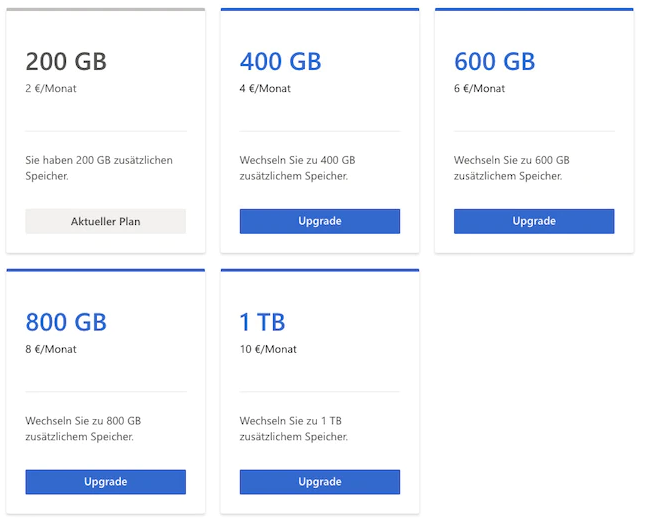Click the 400 GB plan title
Viewport: 654px width, 526px height.
click(280, 61)
